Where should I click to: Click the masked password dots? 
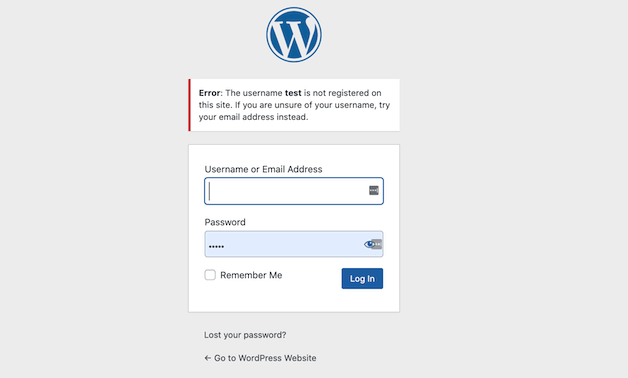pos(216,246)
